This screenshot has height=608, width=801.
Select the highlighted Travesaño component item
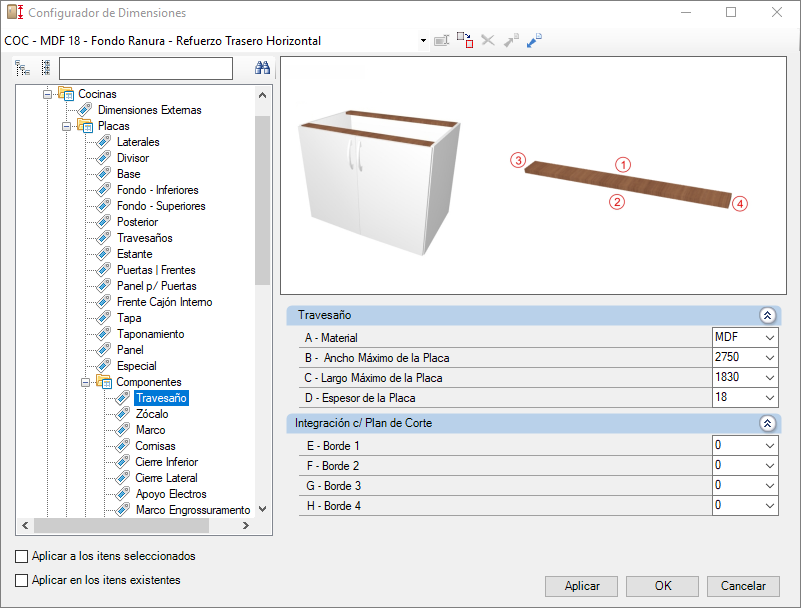click(x=161, y=398)
